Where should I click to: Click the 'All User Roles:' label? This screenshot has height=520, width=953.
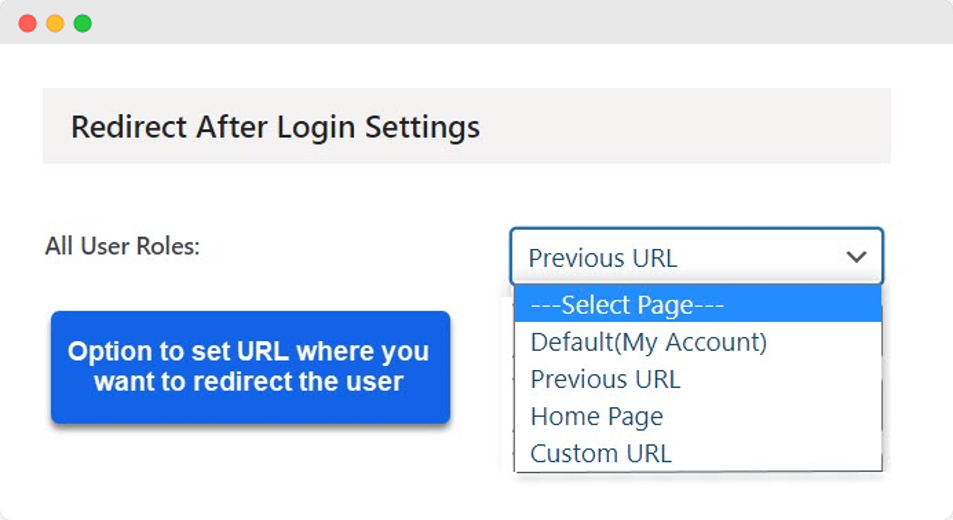coord(122,246)
